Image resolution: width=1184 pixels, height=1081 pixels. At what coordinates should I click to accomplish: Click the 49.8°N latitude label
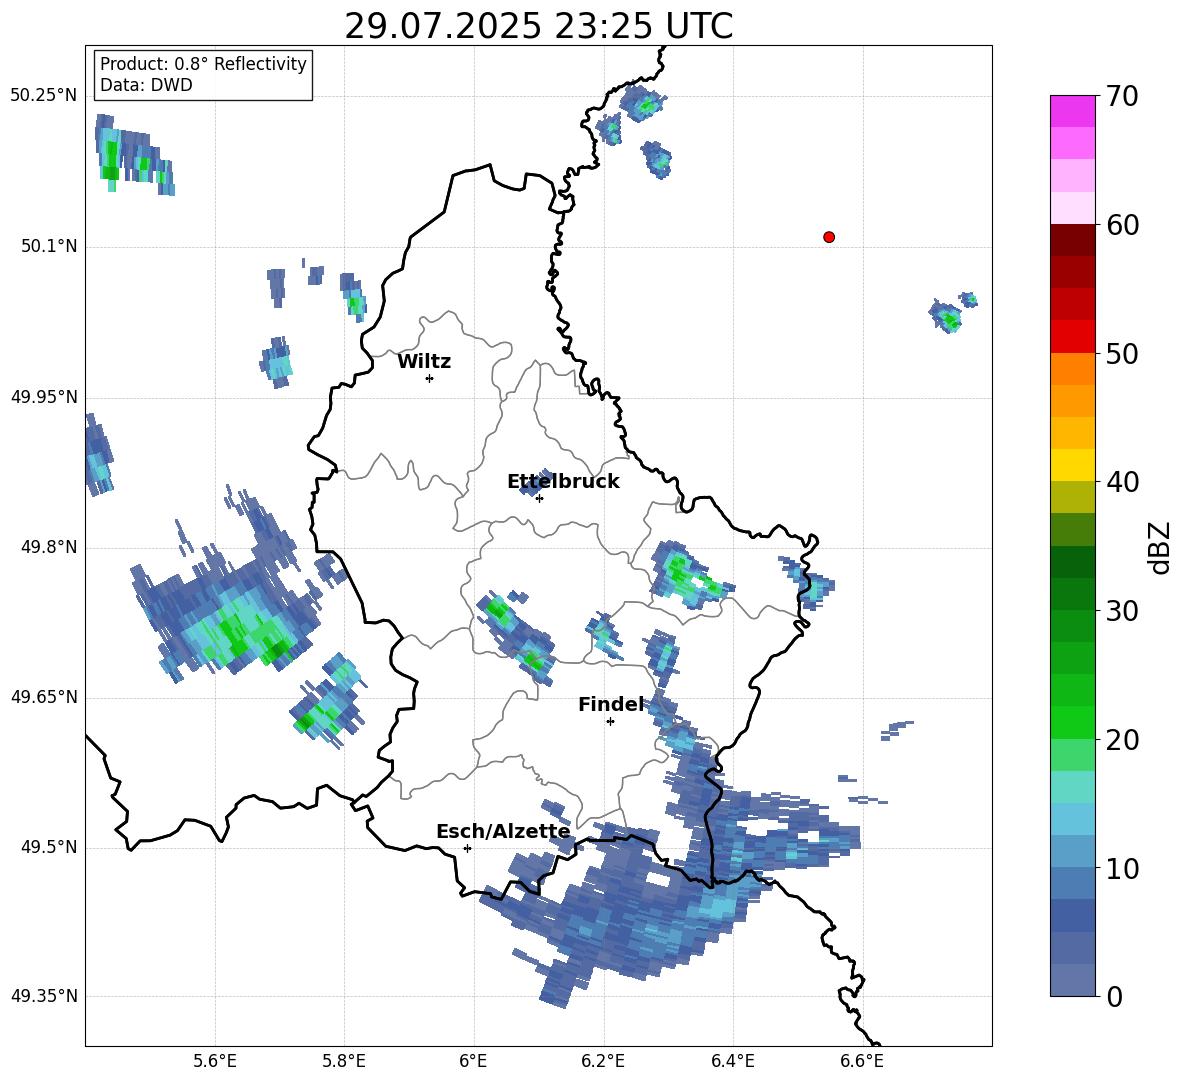pos(49,547)
